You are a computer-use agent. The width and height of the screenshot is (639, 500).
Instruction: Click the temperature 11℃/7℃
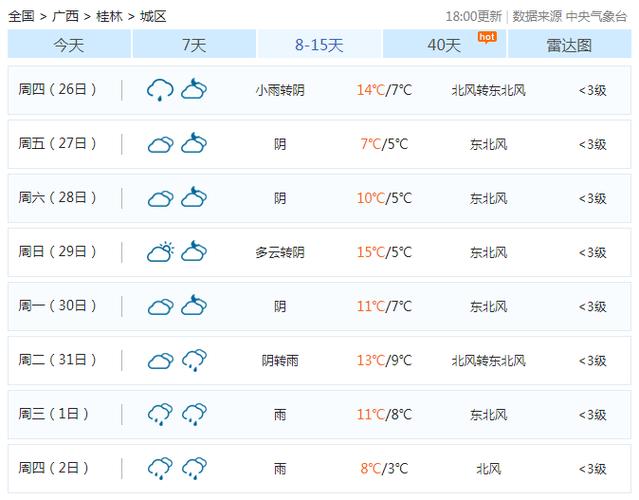point(384,306)
